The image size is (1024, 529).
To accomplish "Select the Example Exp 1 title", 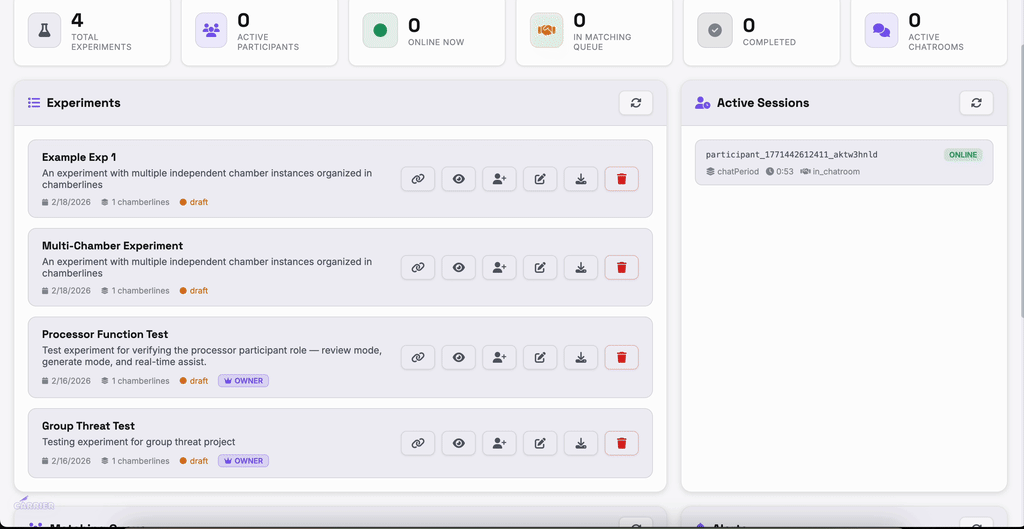I will (x=79, y=157).
